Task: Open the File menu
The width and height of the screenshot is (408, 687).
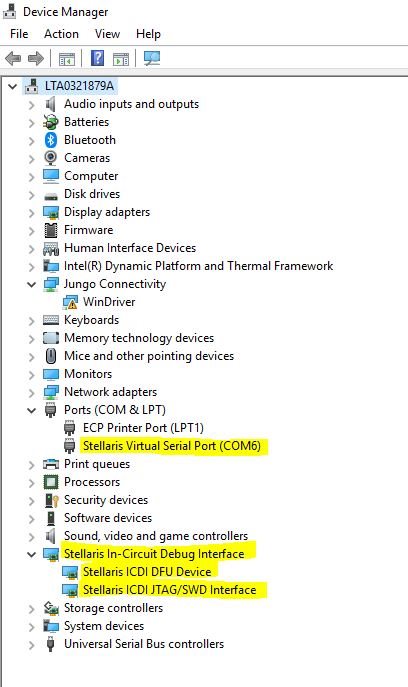Action: click(19, 34)
